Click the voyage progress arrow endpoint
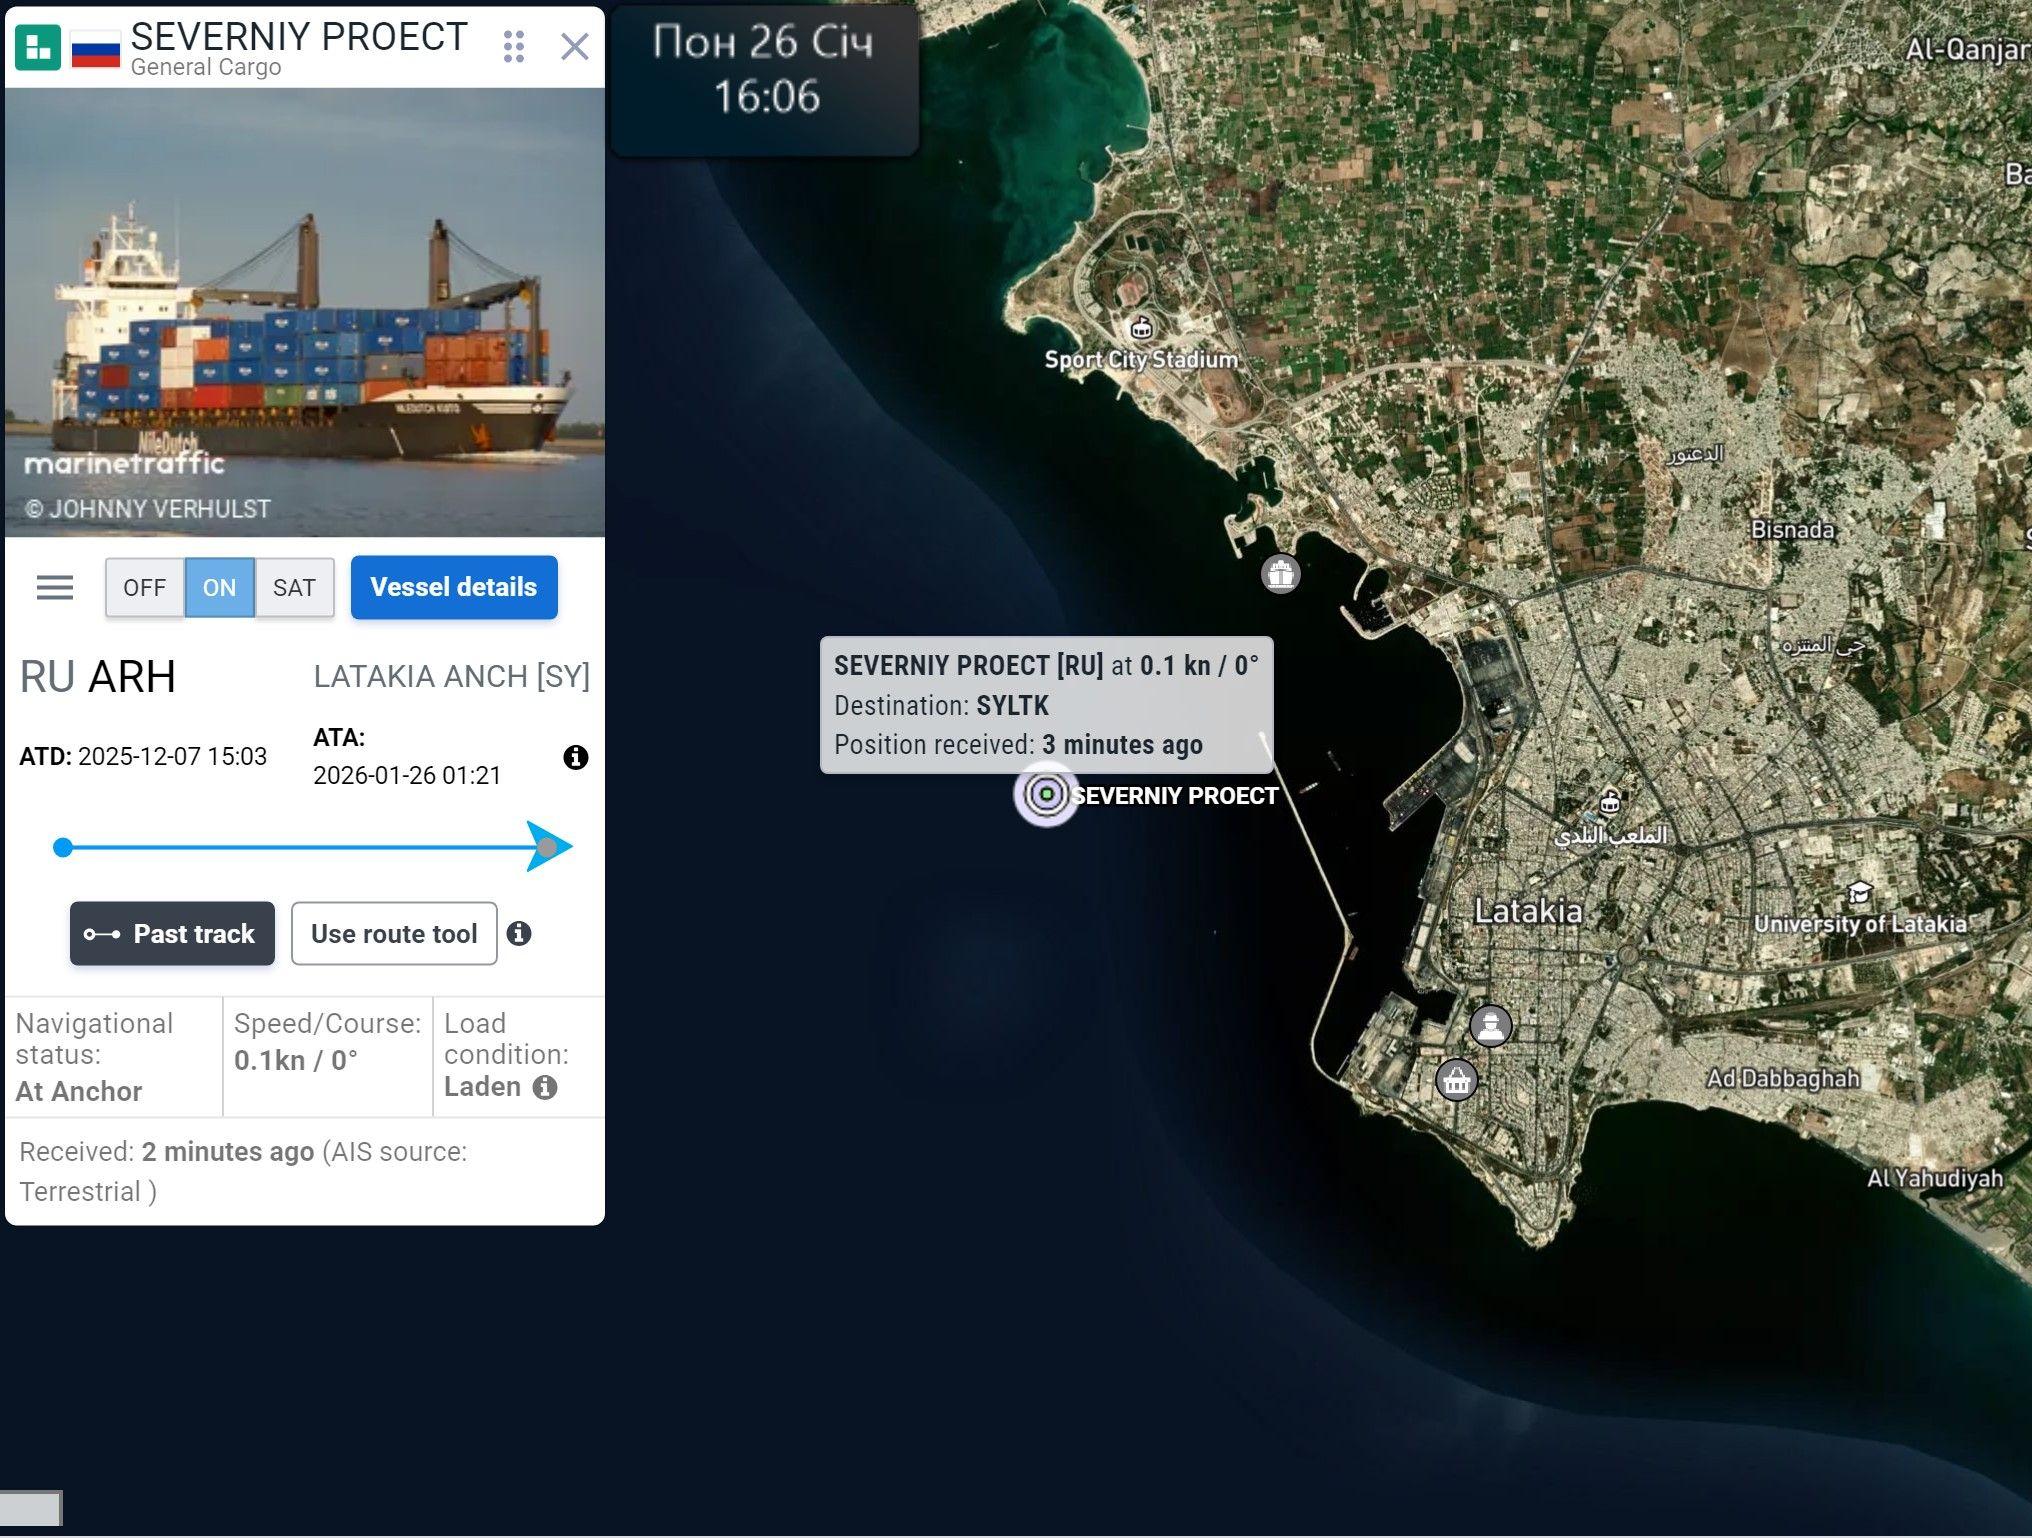 [x=548, y=847]
